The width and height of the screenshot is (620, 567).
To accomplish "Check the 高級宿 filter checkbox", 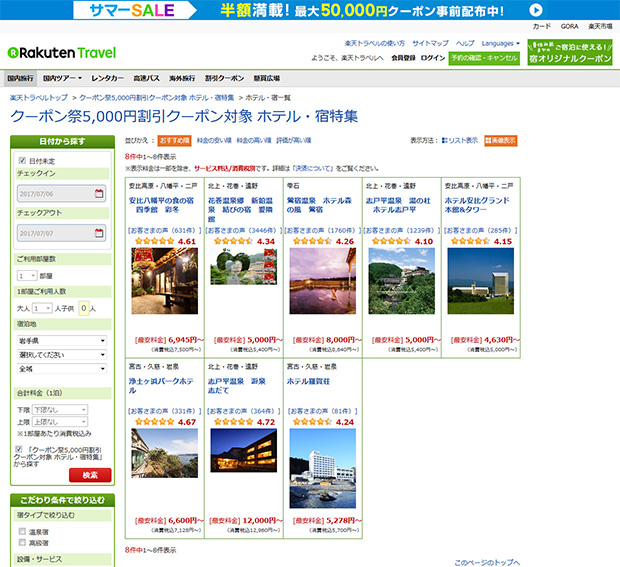I will [x=22, y=543].
